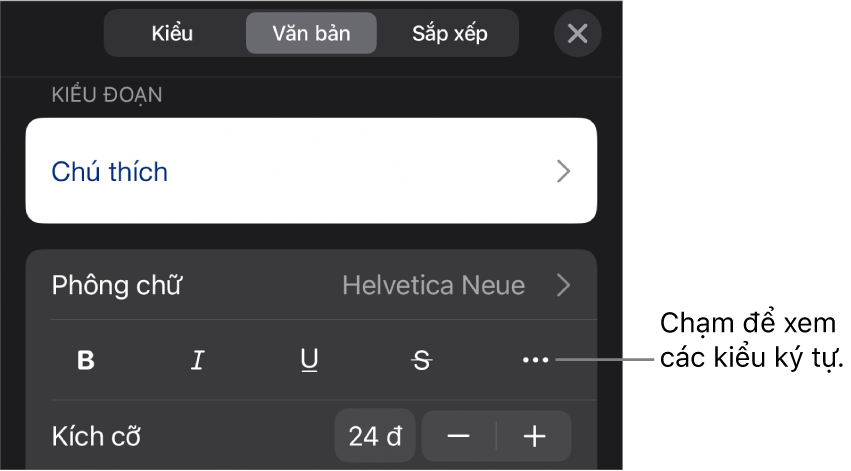The height and width of the screenshot is (471, 851).
Task: Switch to the Kiểu tab
Action: click(x=172, y=33)
